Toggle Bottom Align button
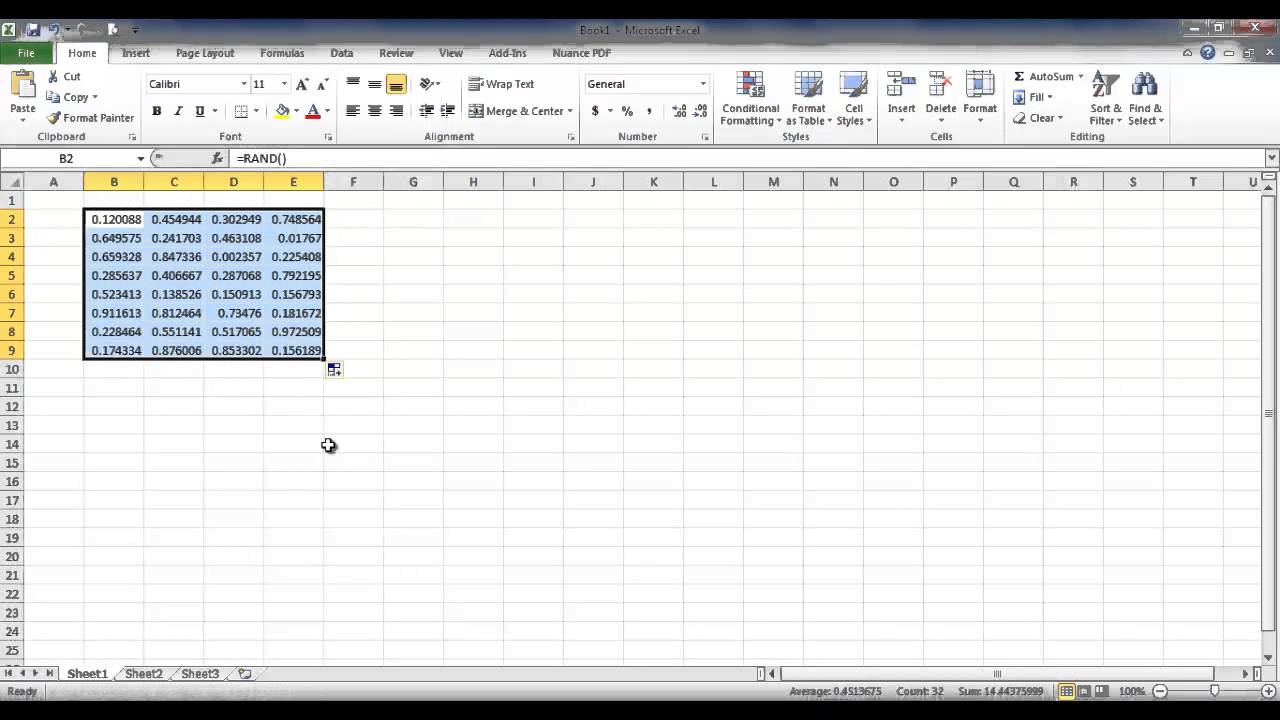This screenshot has height=720, width=1280. (x=397, y=84)
